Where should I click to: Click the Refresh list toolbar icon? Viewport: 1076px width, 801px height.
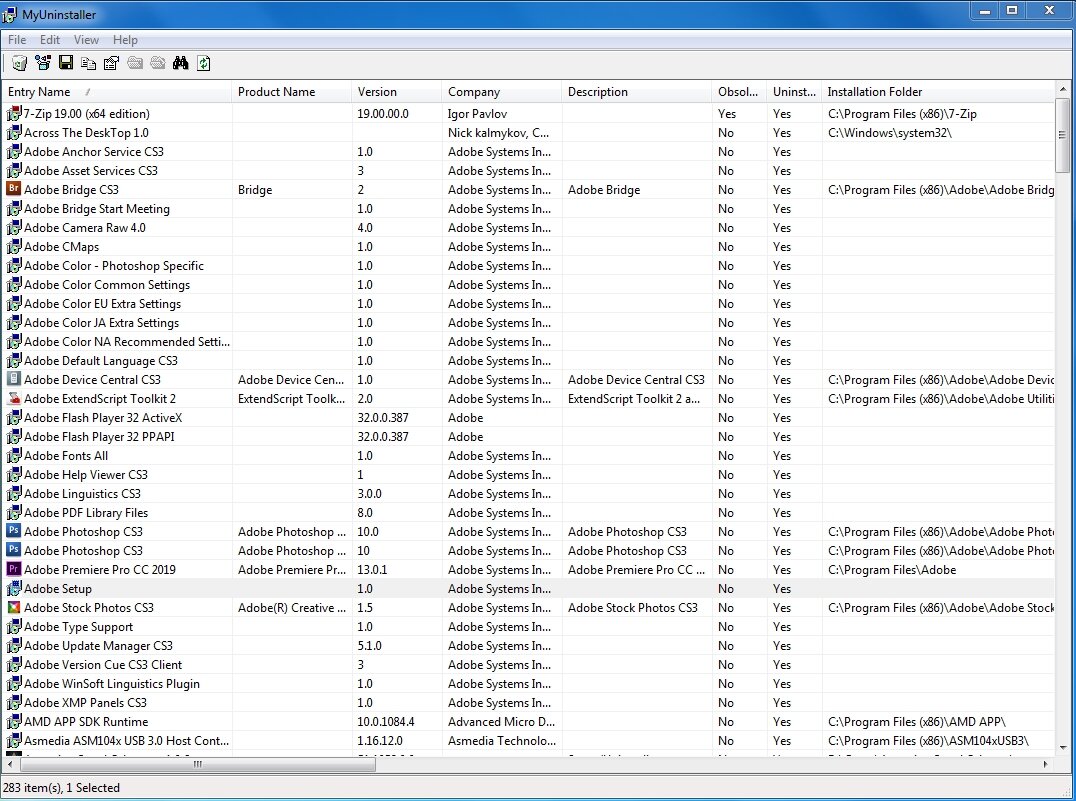204,63
